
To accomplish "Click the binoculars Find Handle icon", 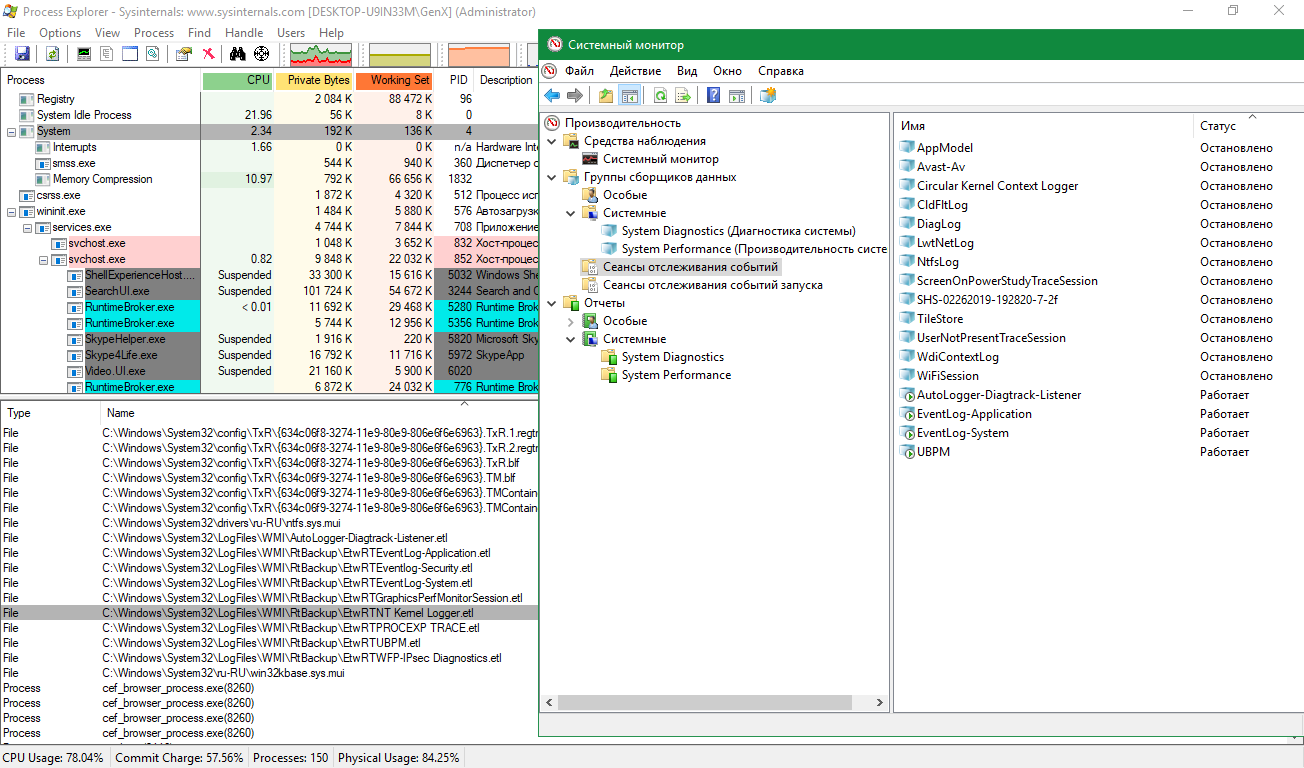I will 238,54.
